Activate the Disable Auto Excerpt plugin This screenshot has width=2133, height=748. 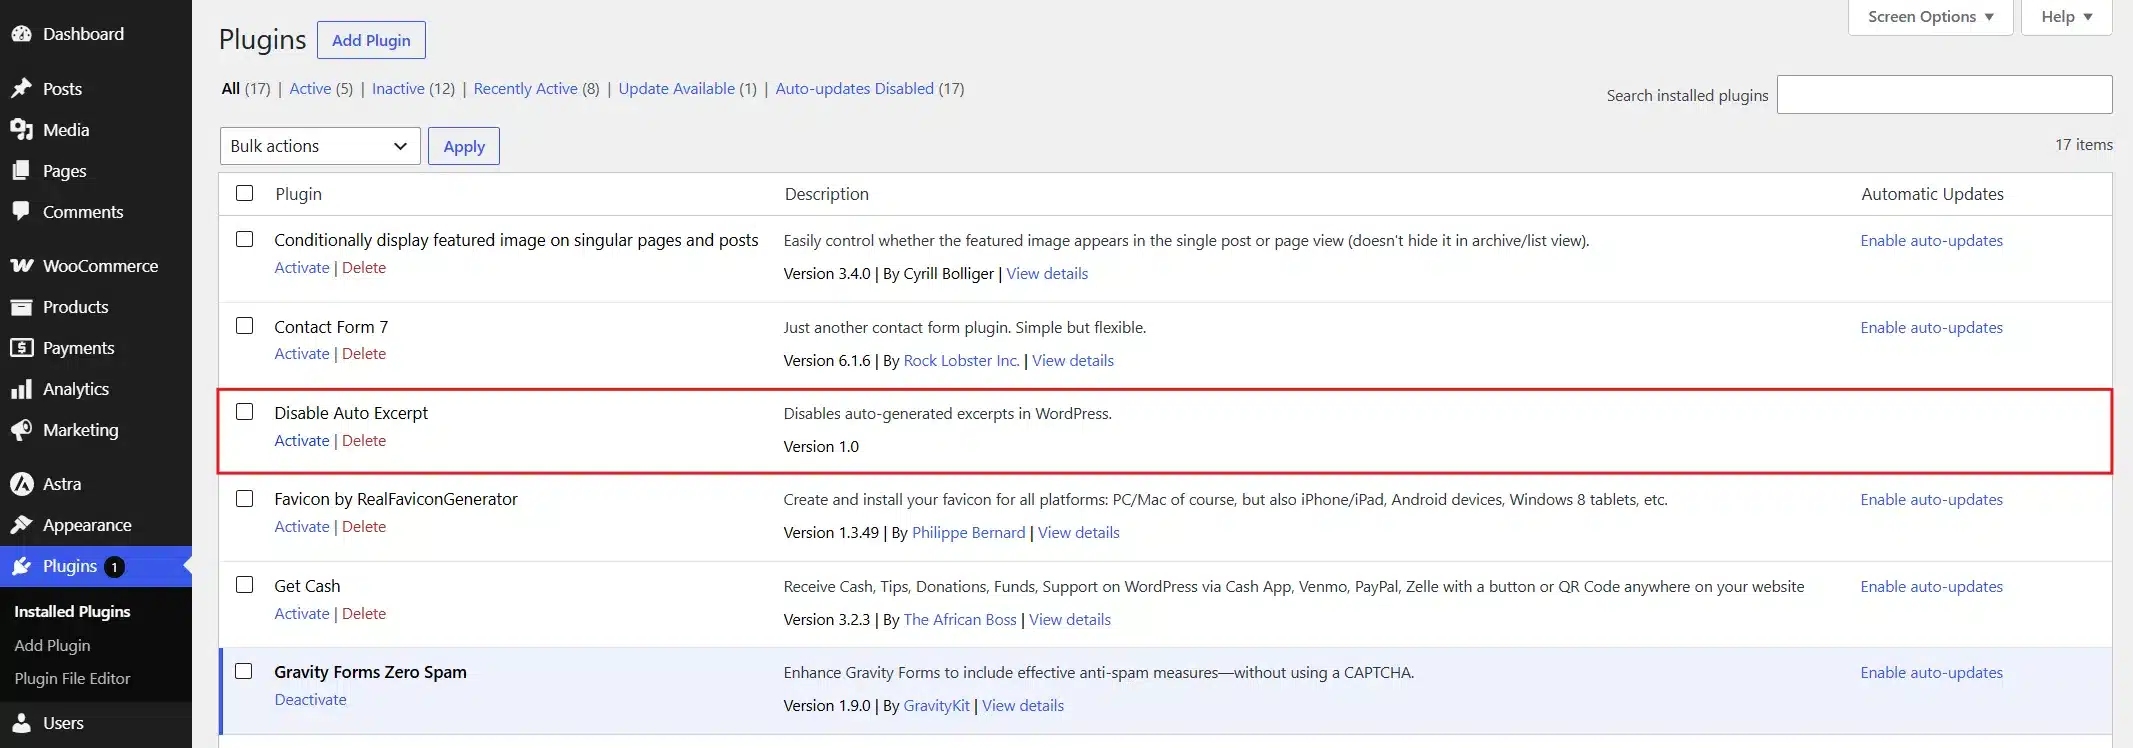(302, 441)
